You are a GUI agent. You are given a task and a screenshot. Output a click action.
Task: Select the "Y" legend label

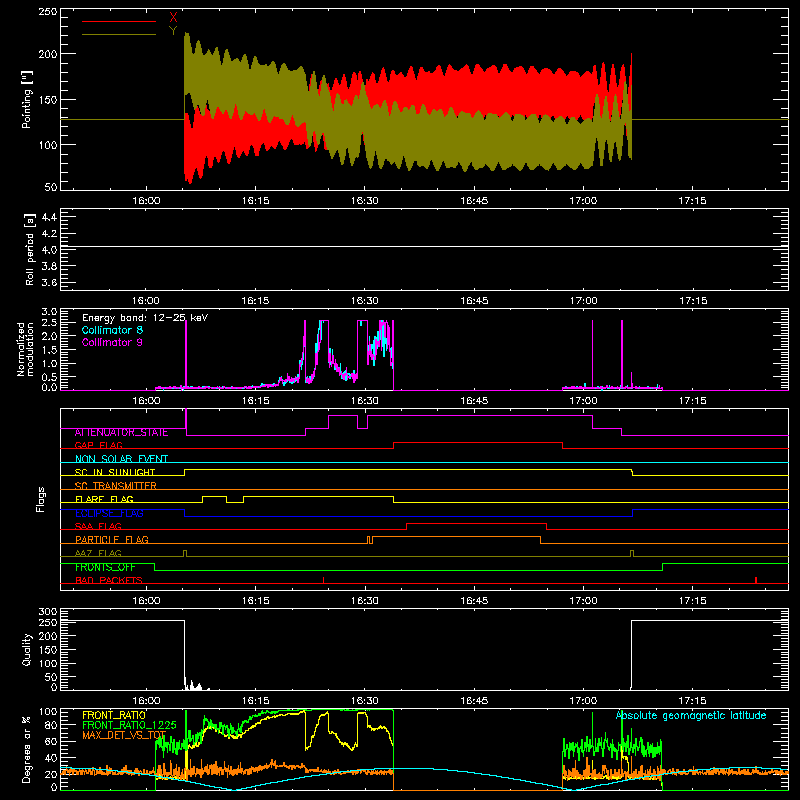[173, 31]
